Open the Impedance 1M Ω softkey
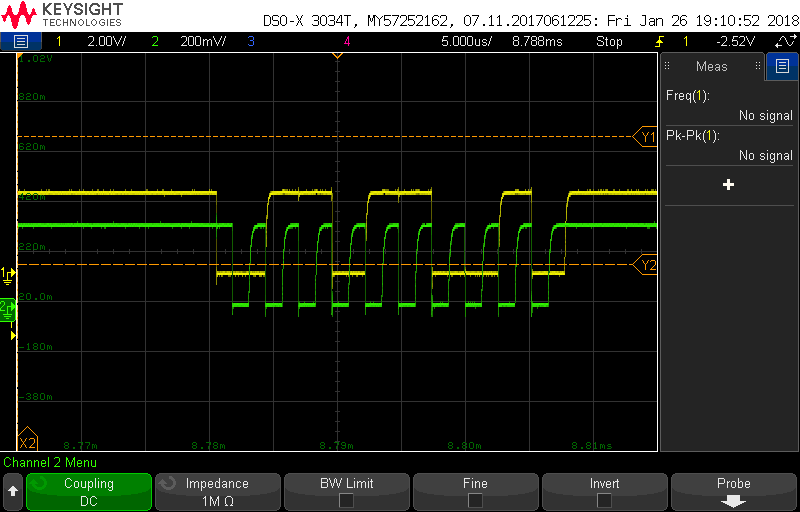Viewport: 800px width, 512px height. (x=217, y=492)
